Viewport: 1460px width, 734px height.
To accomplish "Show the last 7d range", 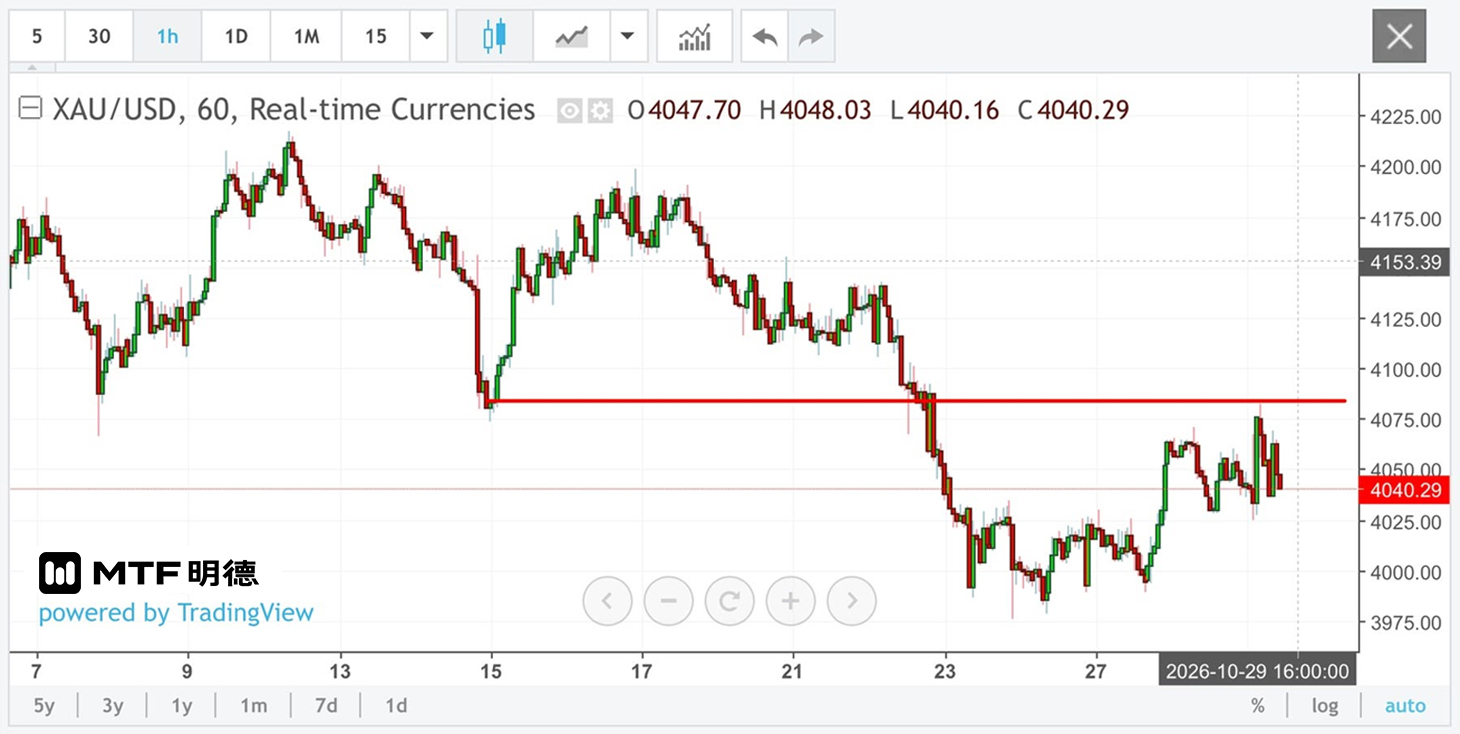I will (x=326, y=706).
